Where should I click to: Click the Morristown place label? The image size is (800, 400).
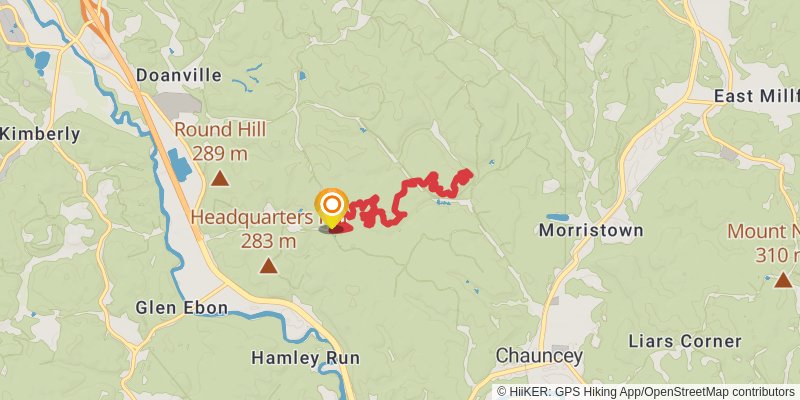(591, 230)
